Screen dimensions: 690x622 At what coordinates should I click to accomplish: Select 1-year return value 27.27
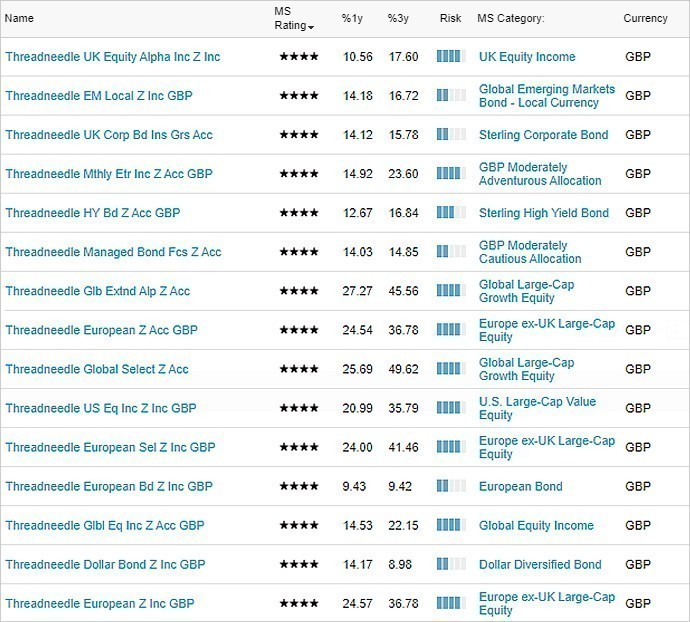(357, 291)
